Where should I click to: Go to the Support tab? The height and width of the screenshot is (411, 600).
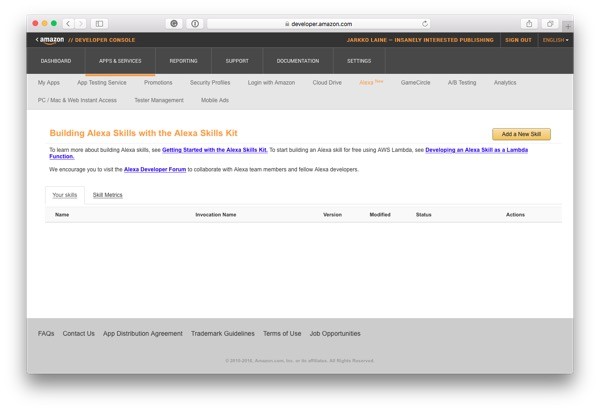(237, 61)
